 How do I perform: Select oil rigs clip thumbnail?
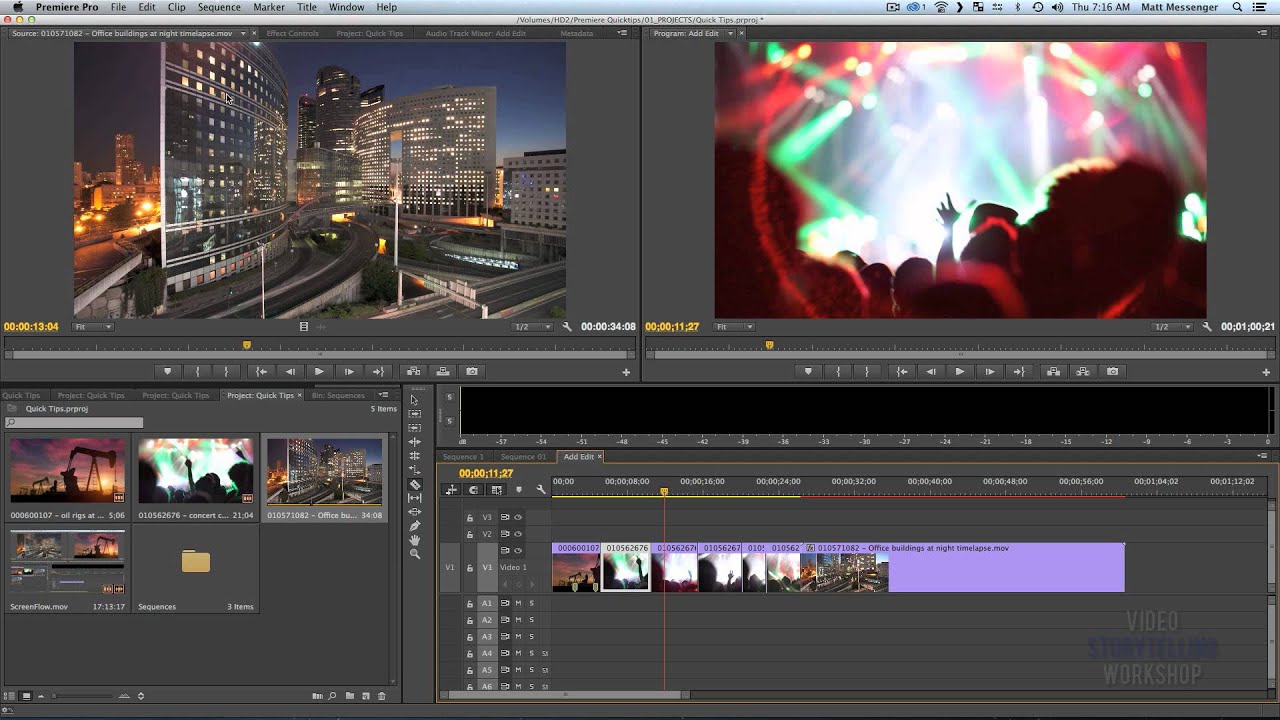point(67,470)
